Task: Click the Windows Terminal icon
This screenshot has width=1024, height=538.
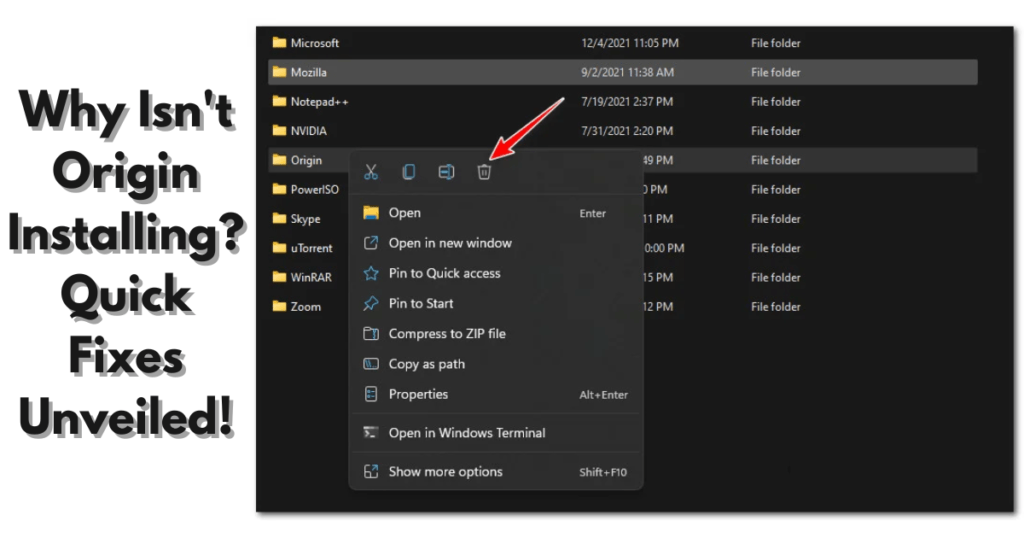Action: click(371, 432)
